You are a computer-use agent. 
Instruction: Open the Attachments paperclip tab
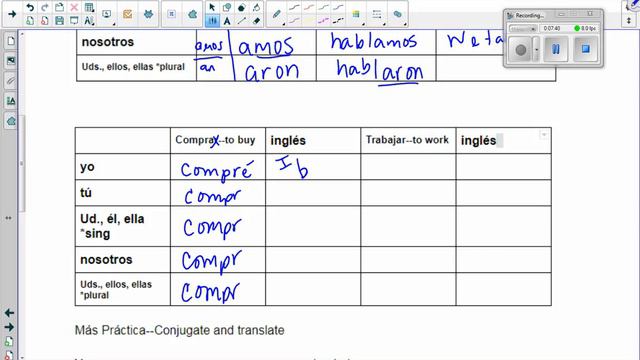(x=11, y=81)
